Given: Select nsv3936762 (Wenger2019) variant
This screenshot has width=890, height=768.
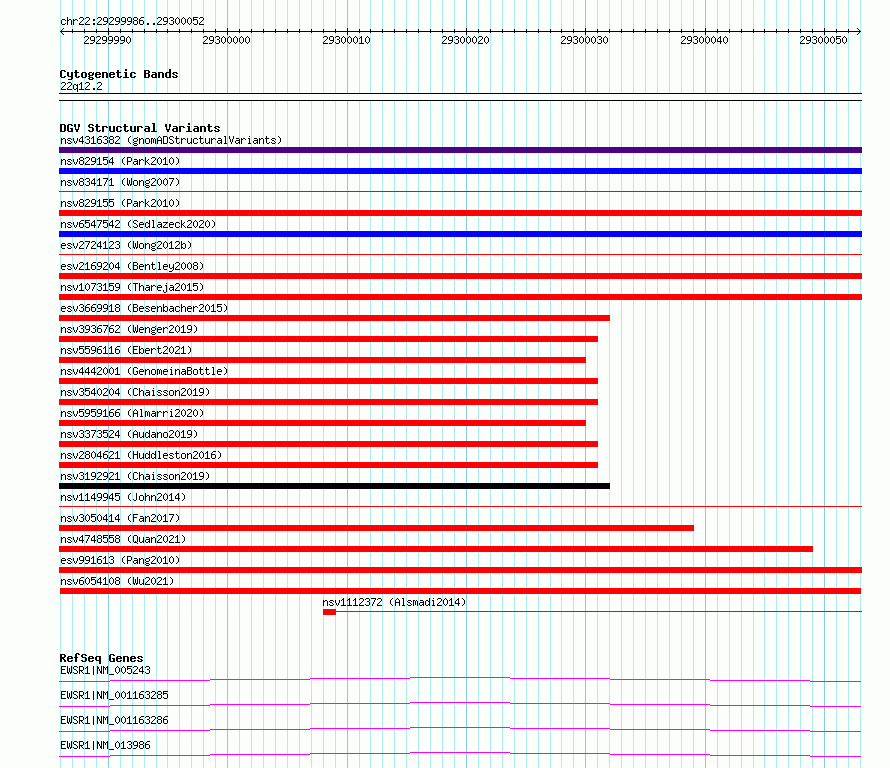Looking at the screenshot, I should [129, 329].
